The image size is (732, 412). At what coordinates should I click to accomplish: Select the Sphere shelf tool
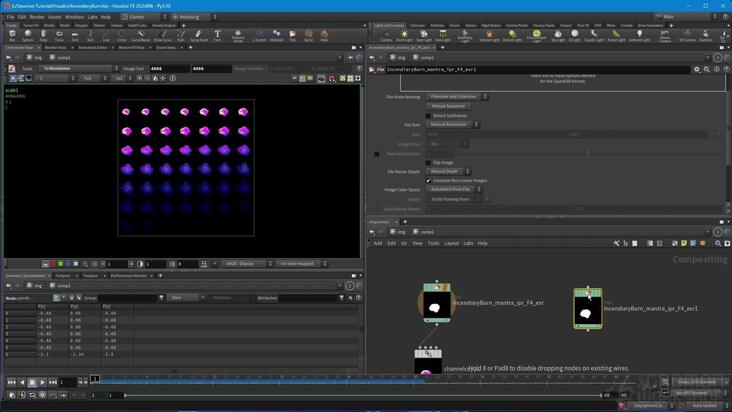(28, 35)
